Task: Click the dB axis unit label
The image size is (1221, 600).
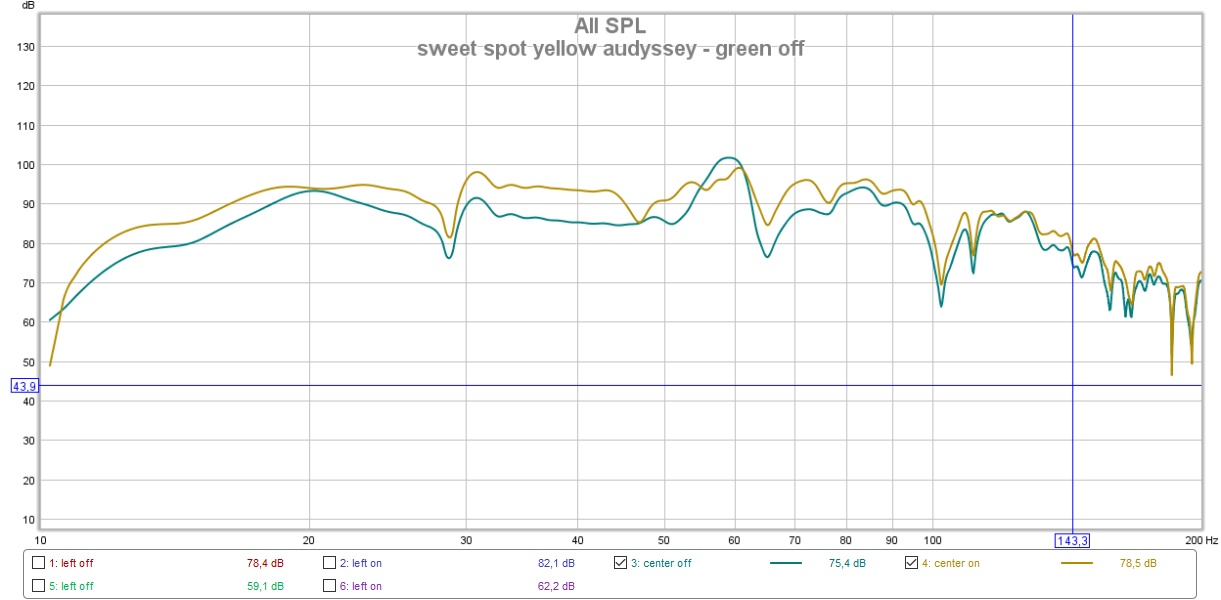Action: point(28,6)
